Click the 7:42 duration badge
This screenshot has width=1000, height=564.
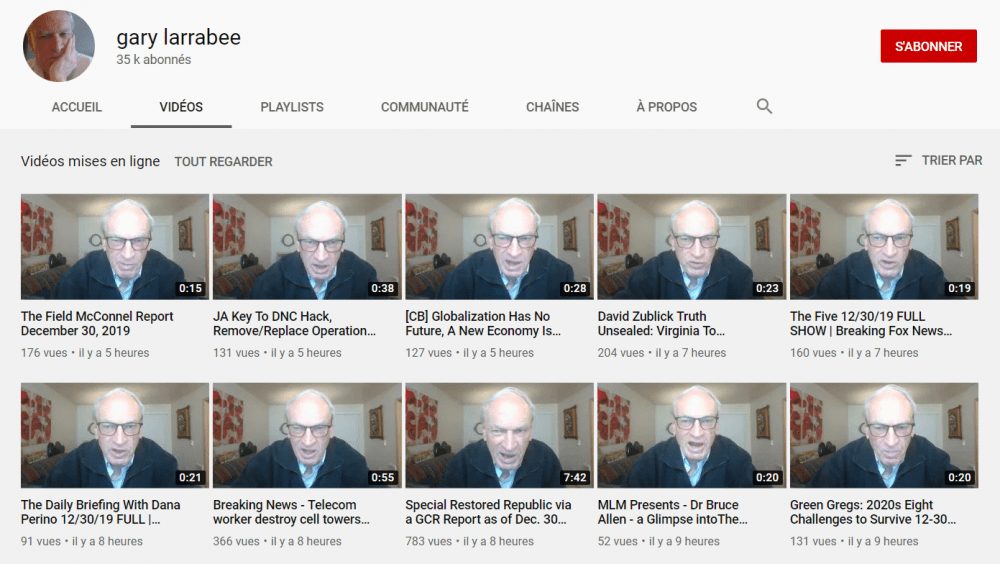[575, 477]
